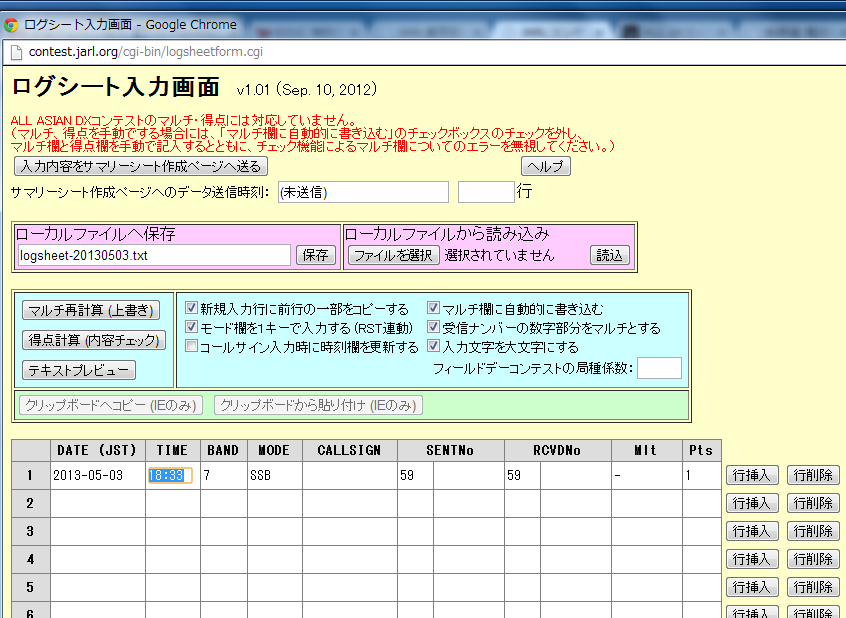
Task: Click the 保存 save button
Action: 316,255
